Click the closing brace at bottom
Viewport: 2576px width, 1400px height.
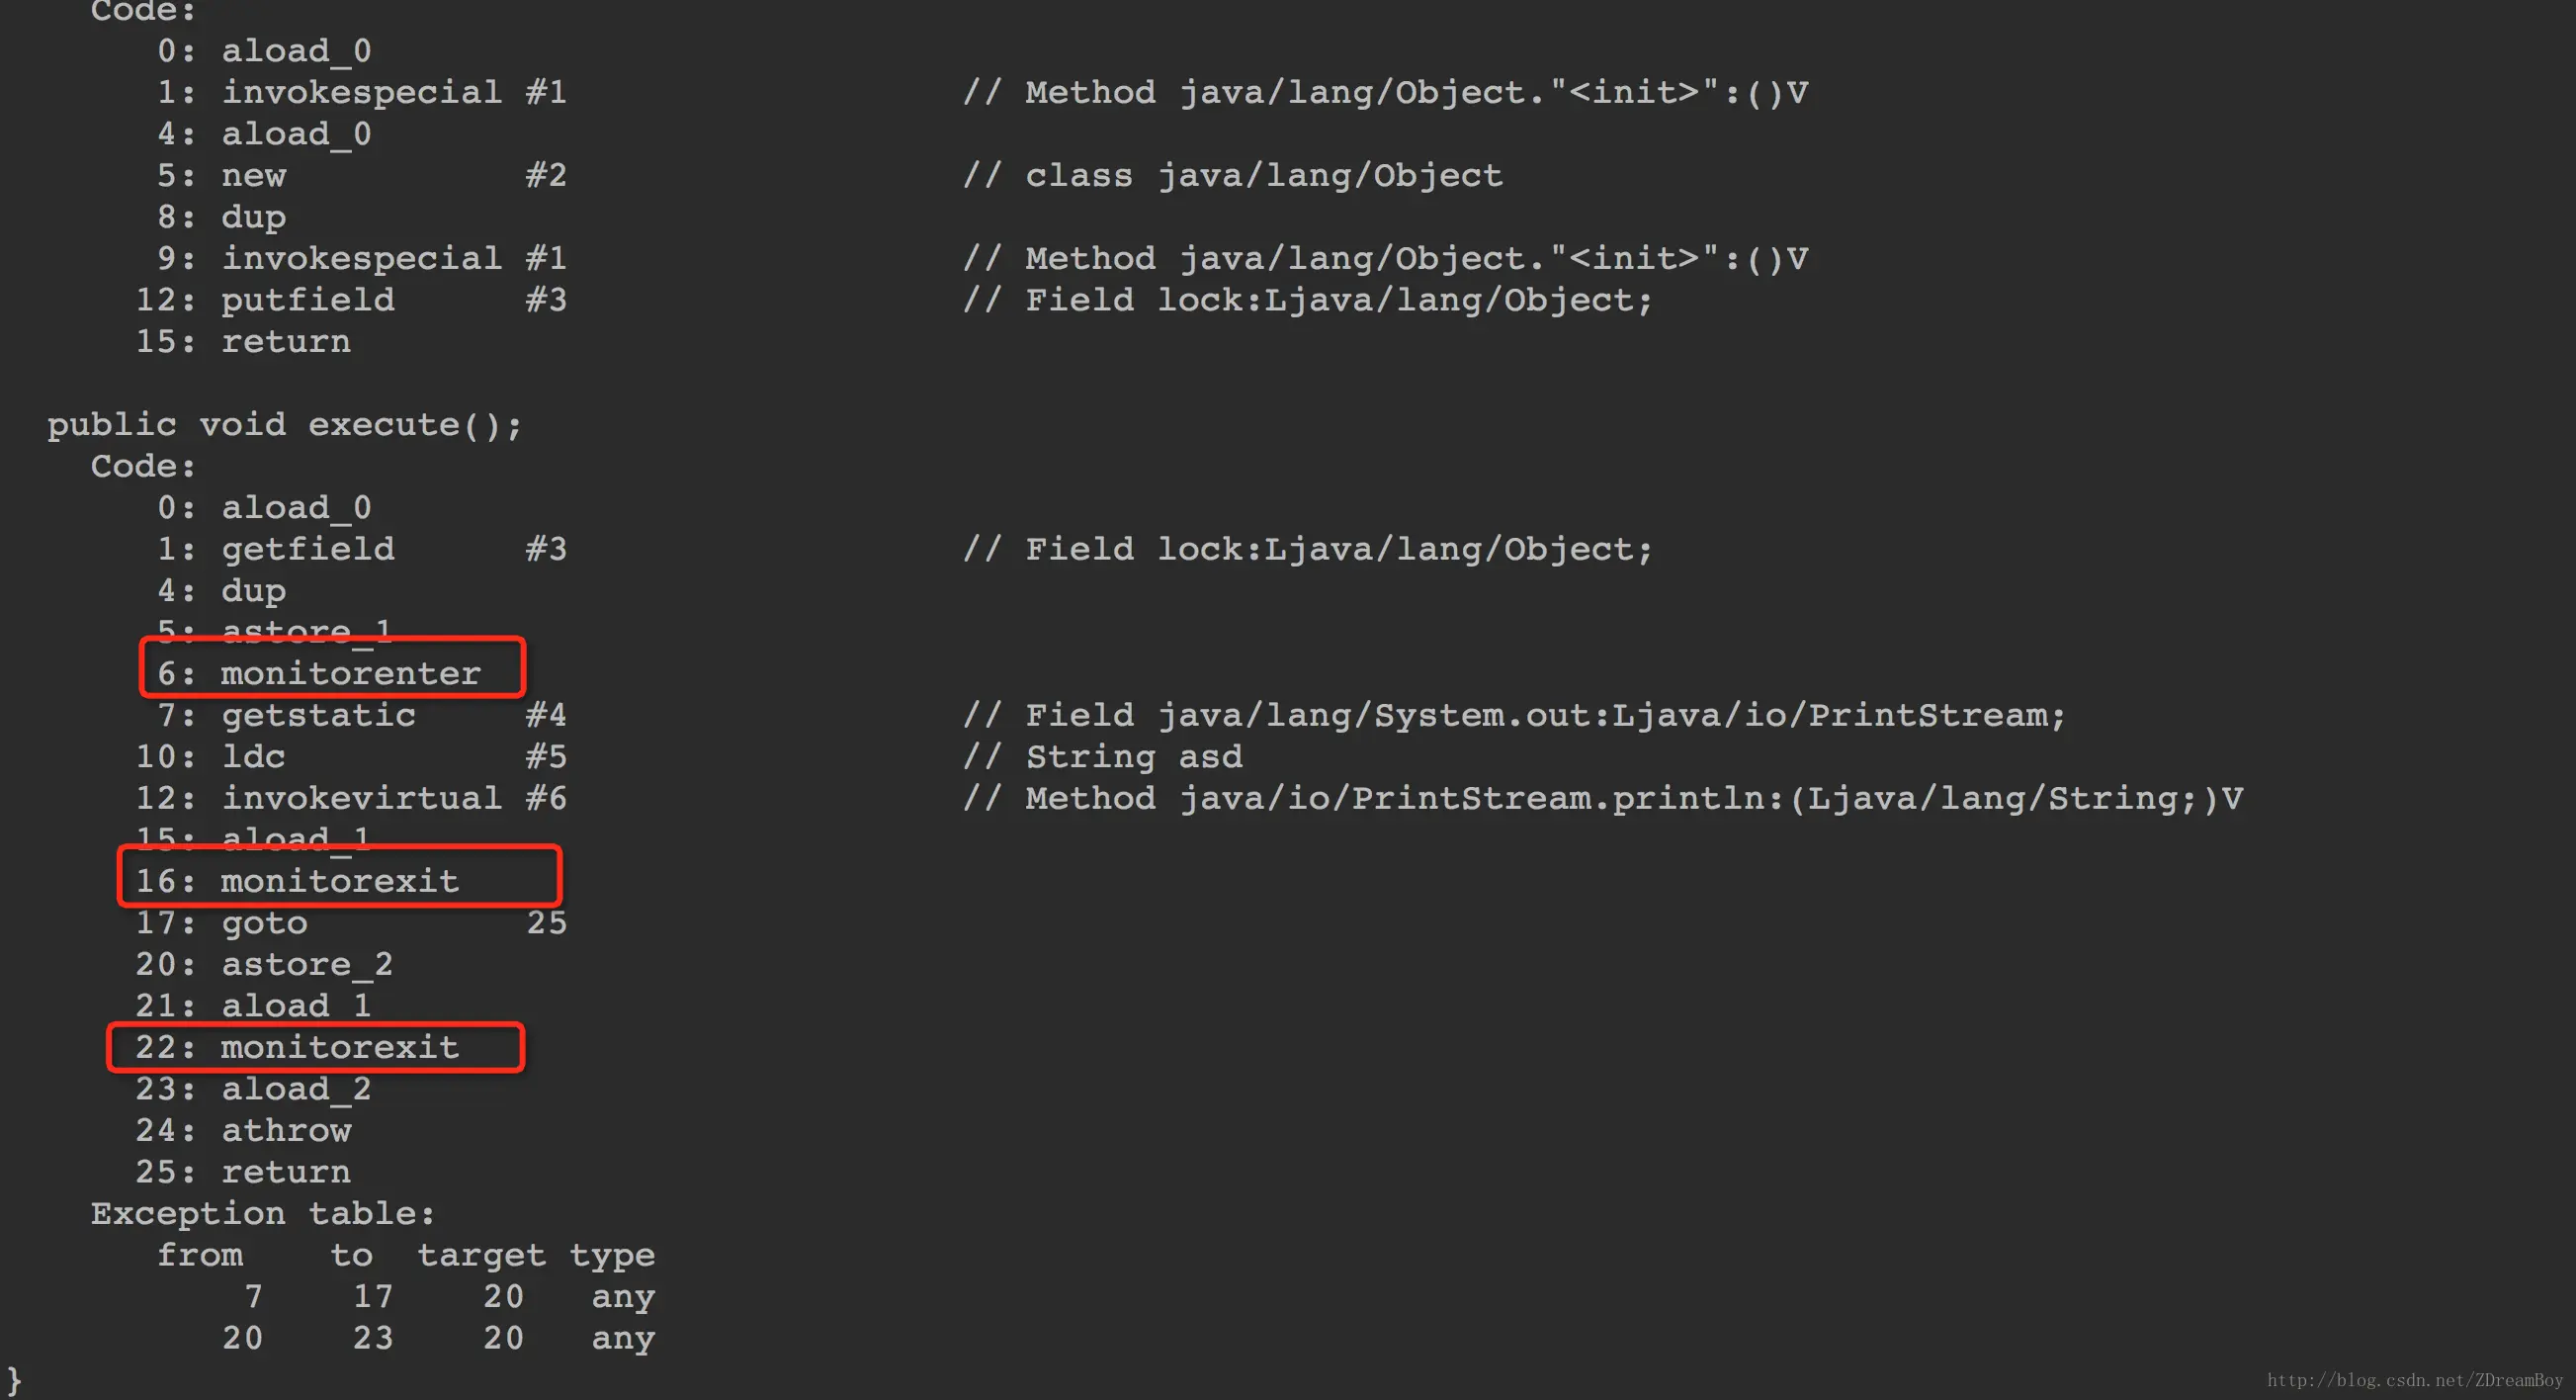tap(14, 1380)
